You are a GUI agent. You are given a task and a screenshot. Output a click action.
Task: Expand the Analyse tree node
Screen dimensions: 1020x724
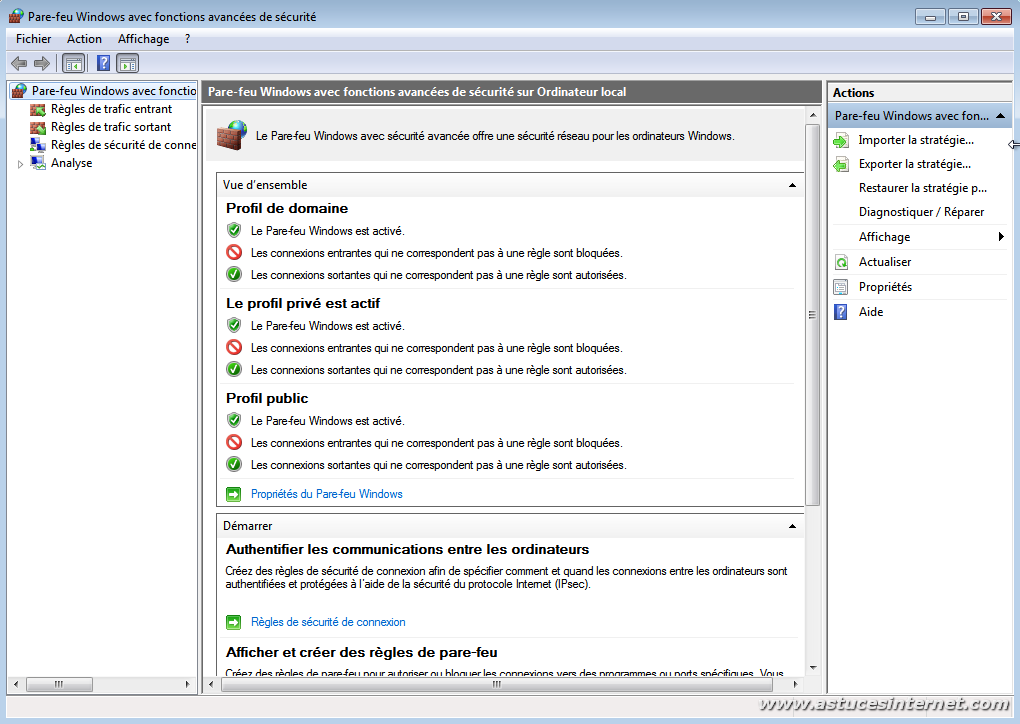[20, 164]
